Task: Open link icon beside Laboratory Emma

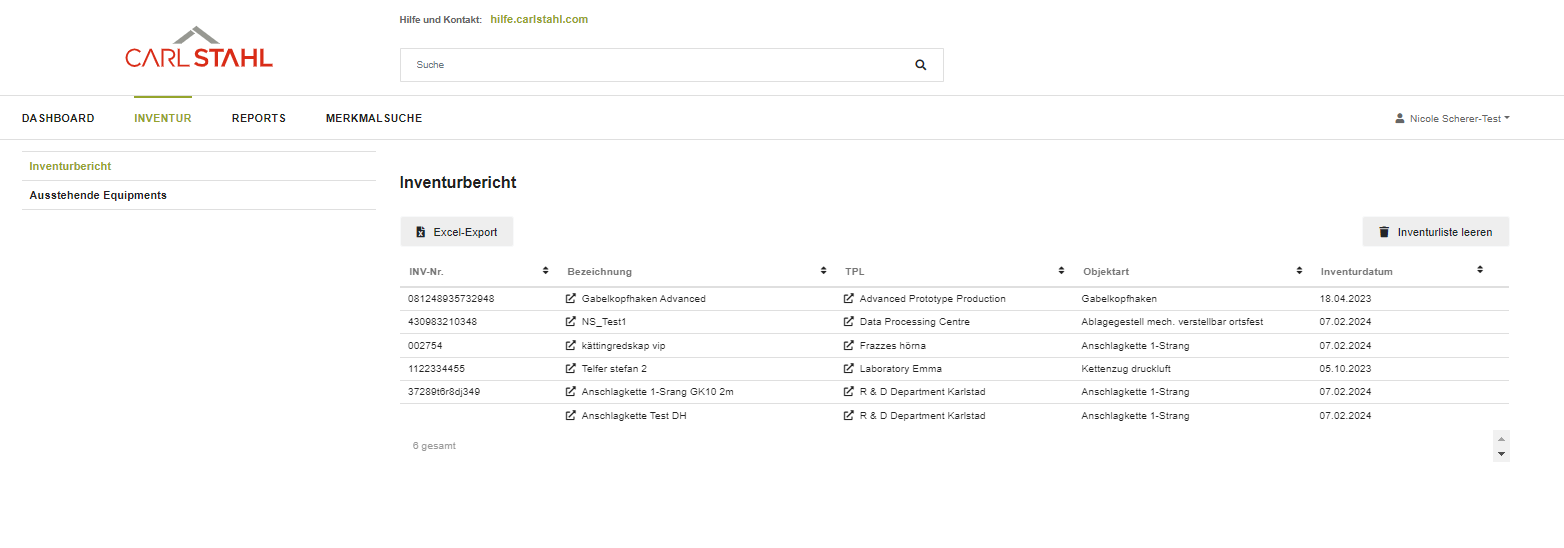Action: point(849,369)
